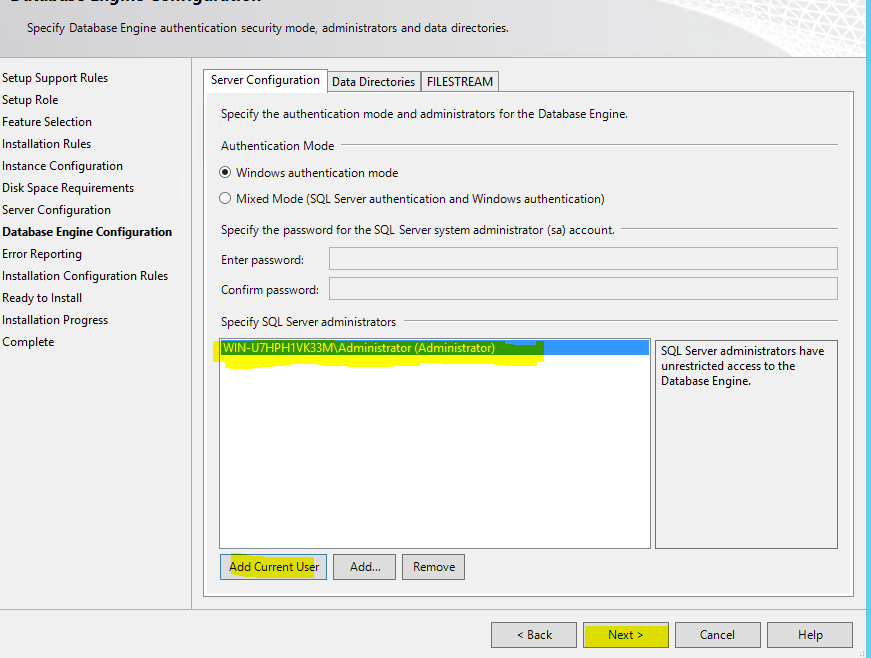The image size is (871, 658).
Task: Click Setup Role step in sidebar
Action: coord(30,100)
